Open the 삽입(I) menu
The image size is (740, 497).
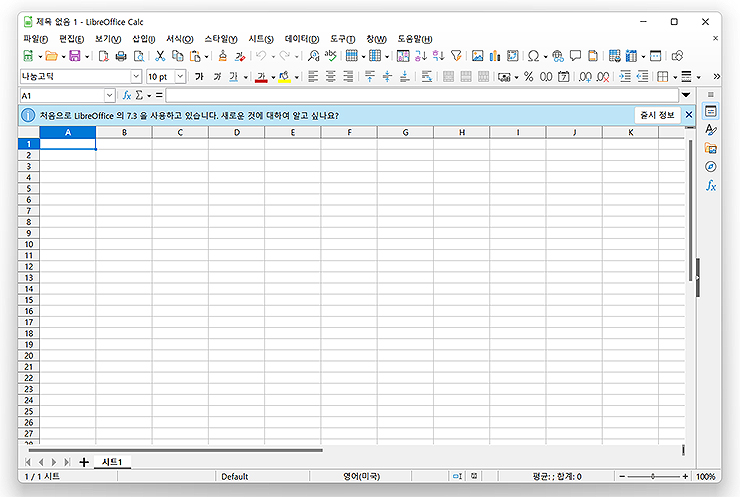coord(143,39)
